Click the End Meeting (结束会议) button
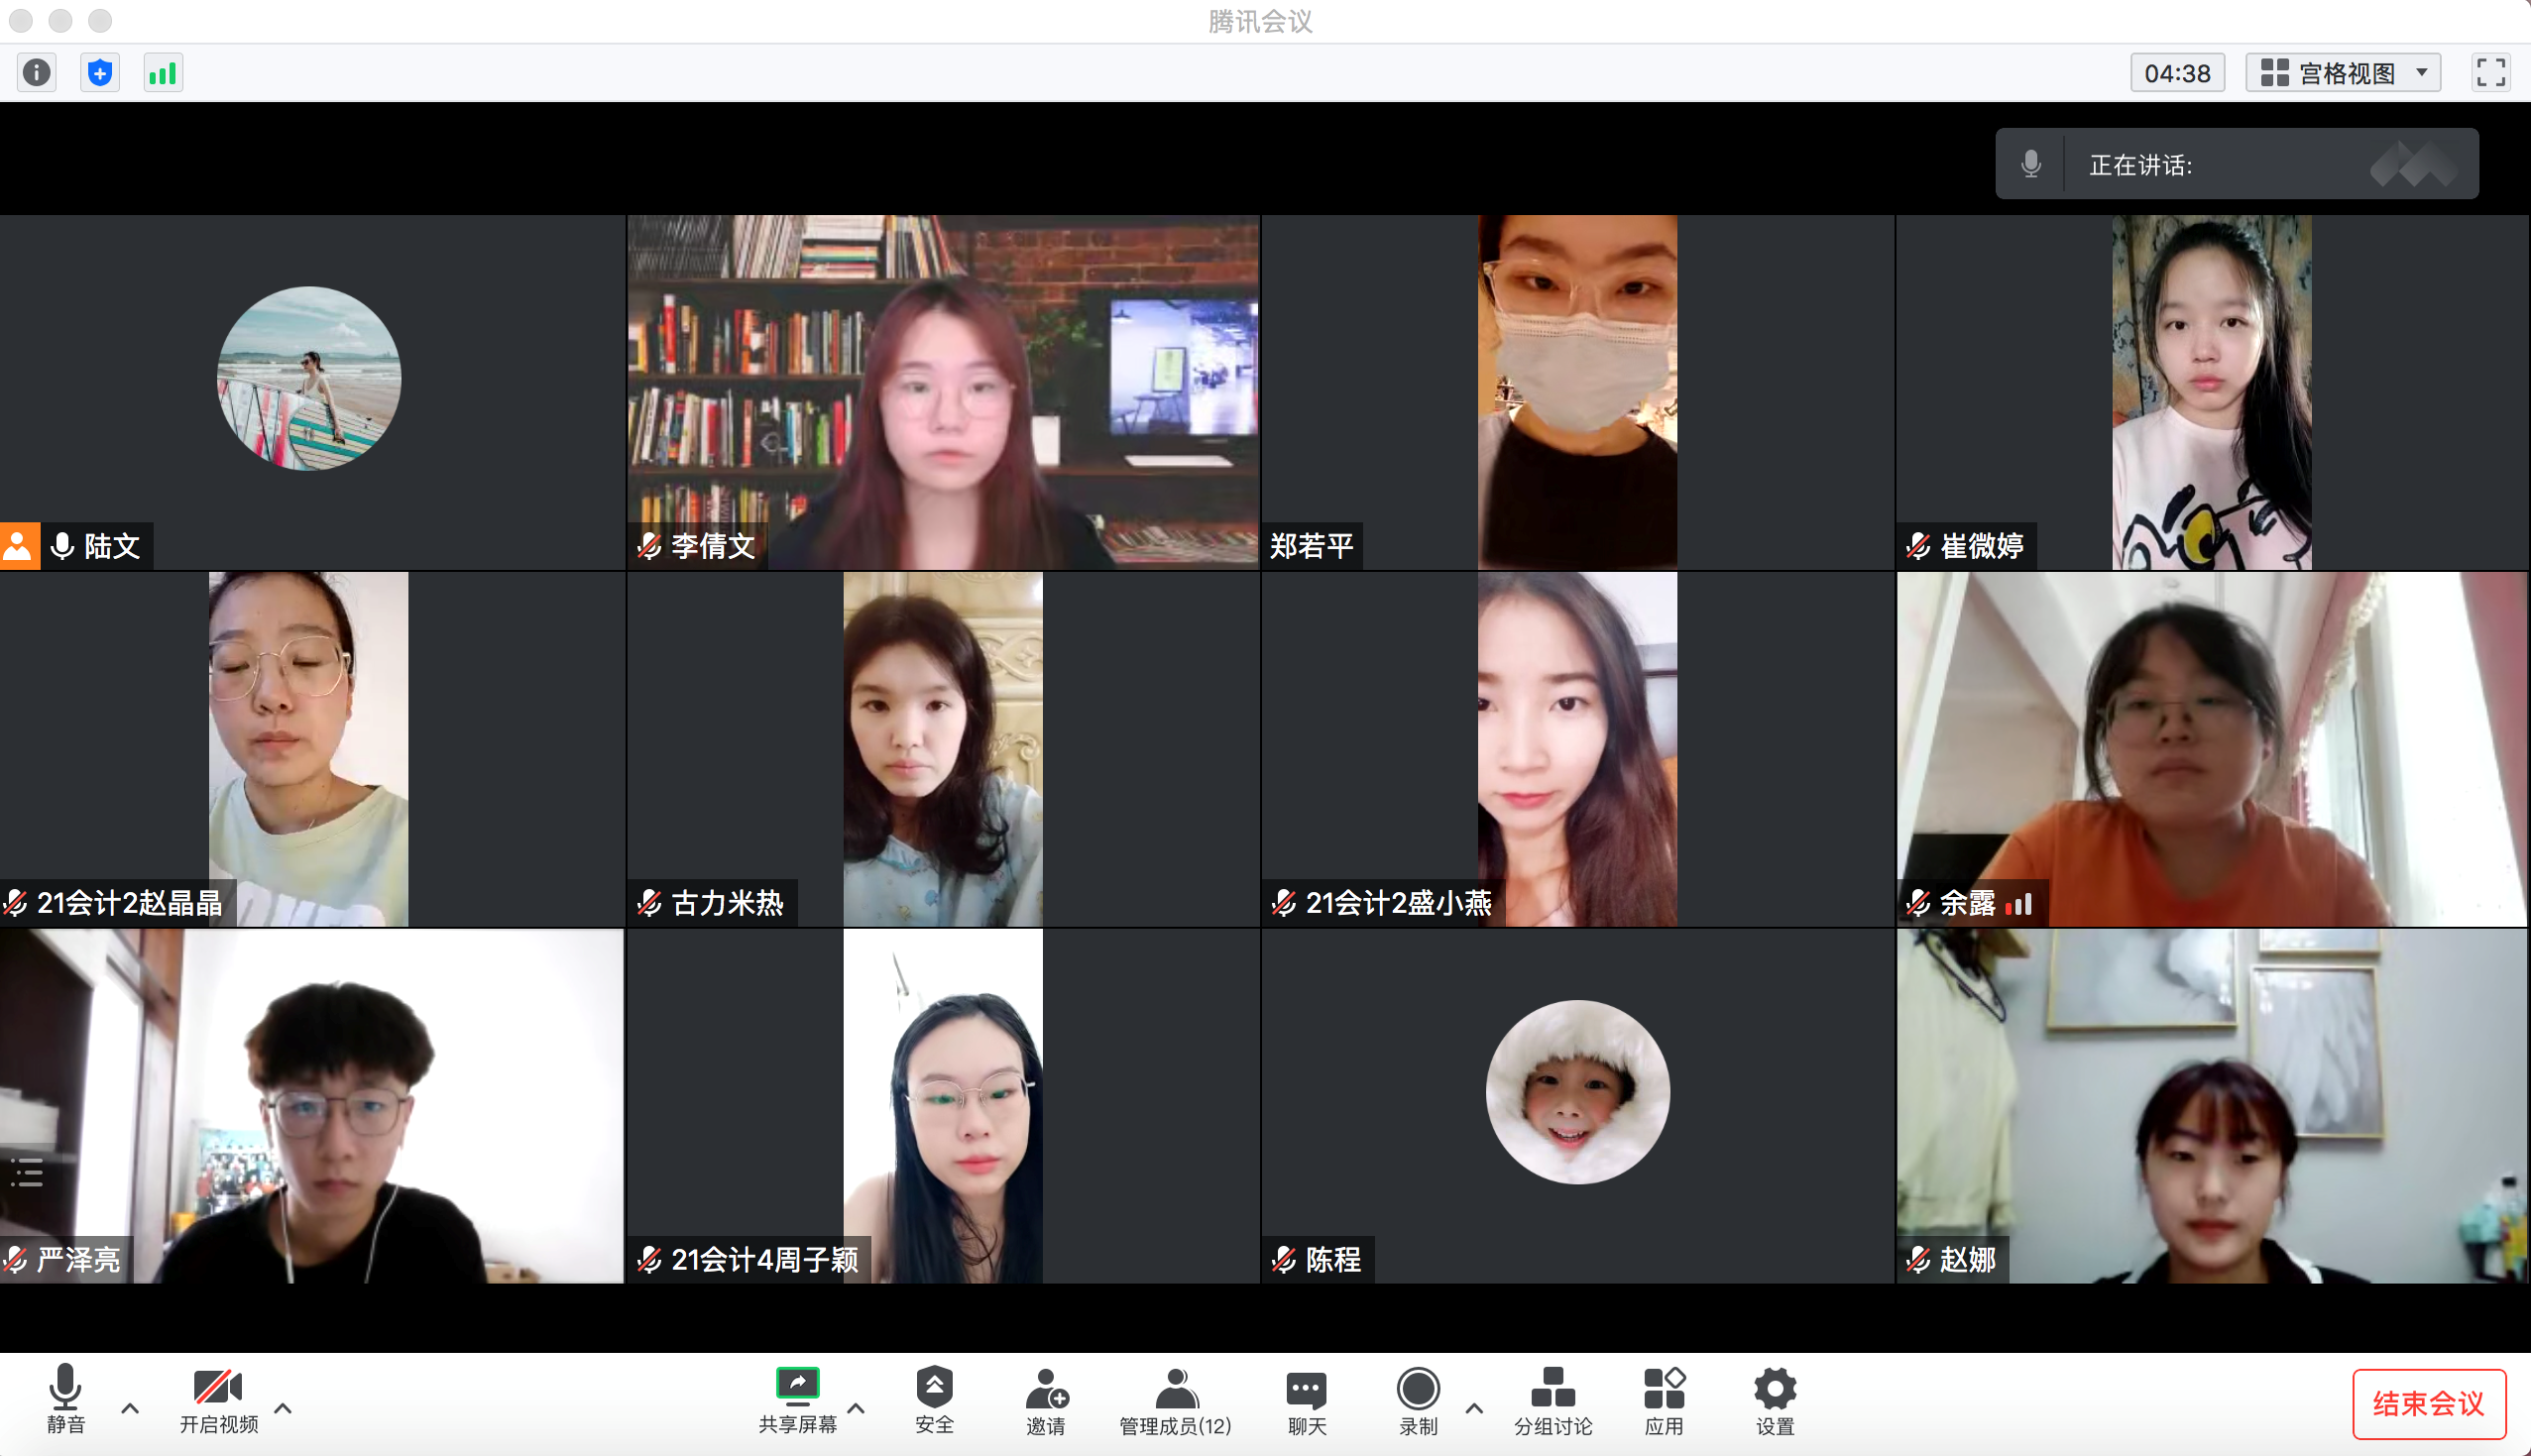 pyautogui.click(x=2428, y=1403)
